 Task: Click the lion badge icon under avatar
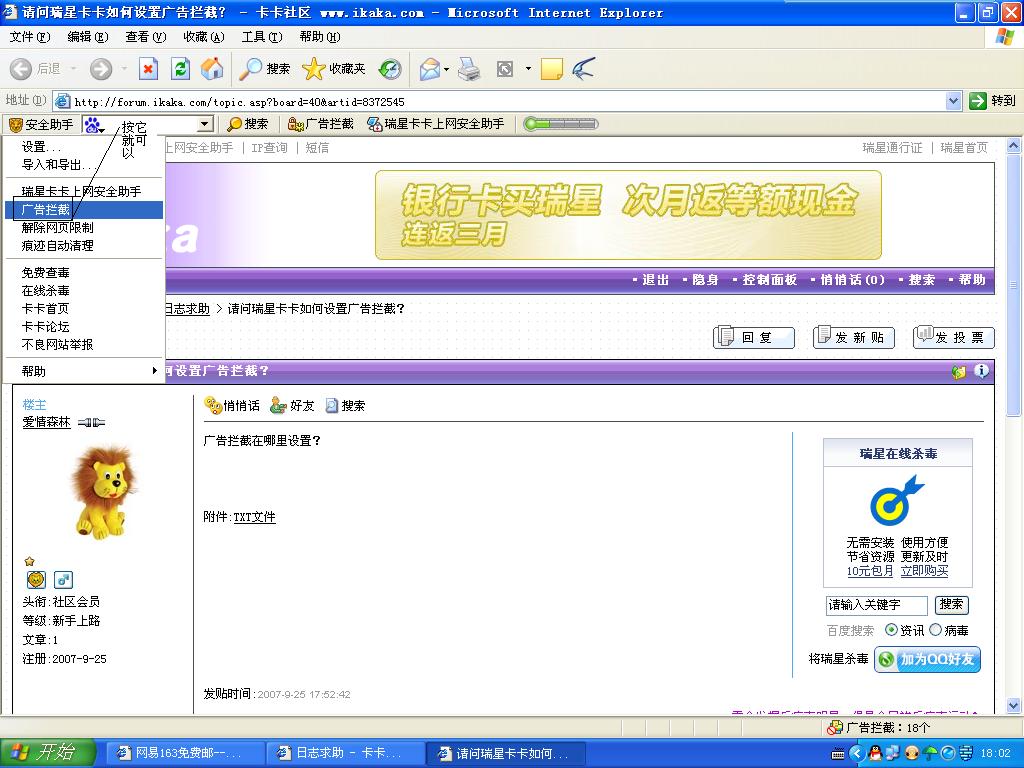pos(36,579)
